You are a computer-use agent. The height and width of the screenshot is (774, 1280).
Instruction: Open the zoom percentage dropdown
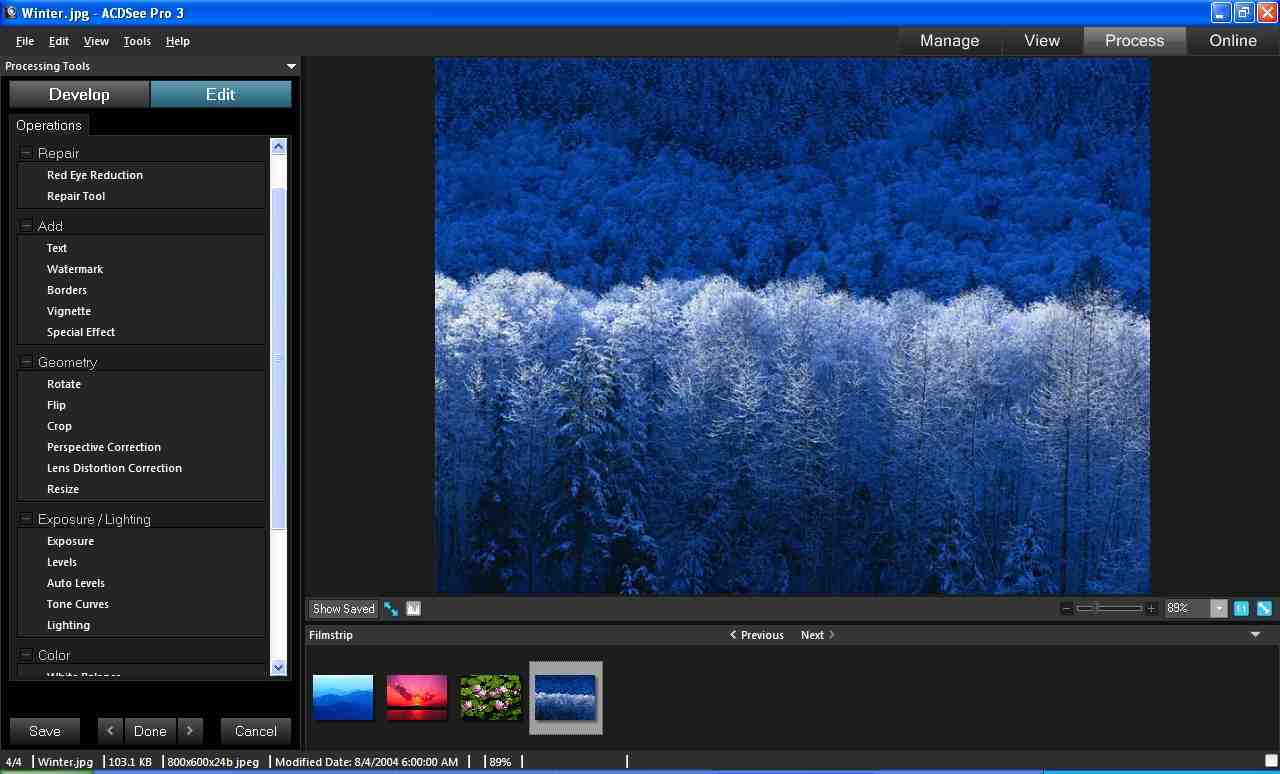pyautogui.click(x=1218, y=608)
